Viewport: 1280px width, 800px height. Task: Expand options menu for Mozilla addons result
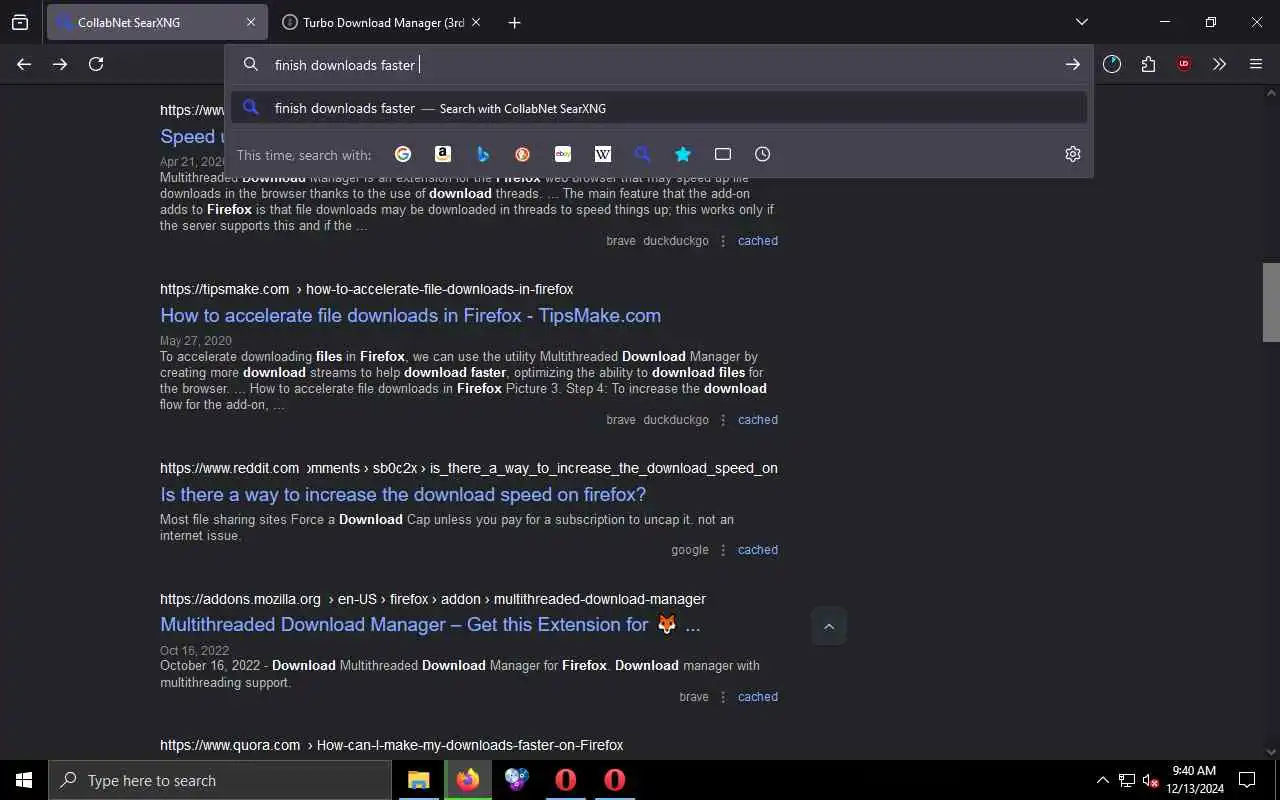tap(723, 697)
